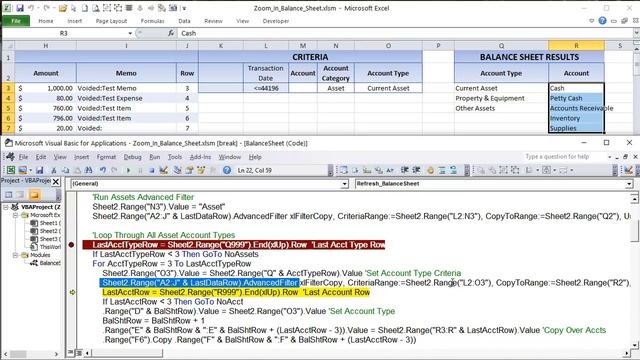The height and width of the screenshot is (360, 640).
Task: Click View Microsoft Excel icon in VBA toolbar
Action: (x=11, y=170)
